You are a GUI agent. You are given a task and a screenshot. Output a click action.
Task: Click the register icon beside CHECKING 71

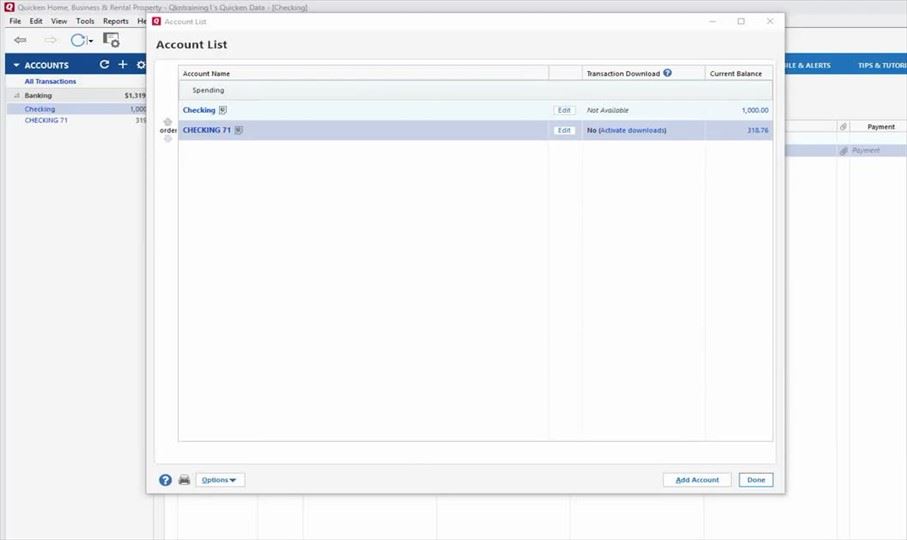coord(239,130)
